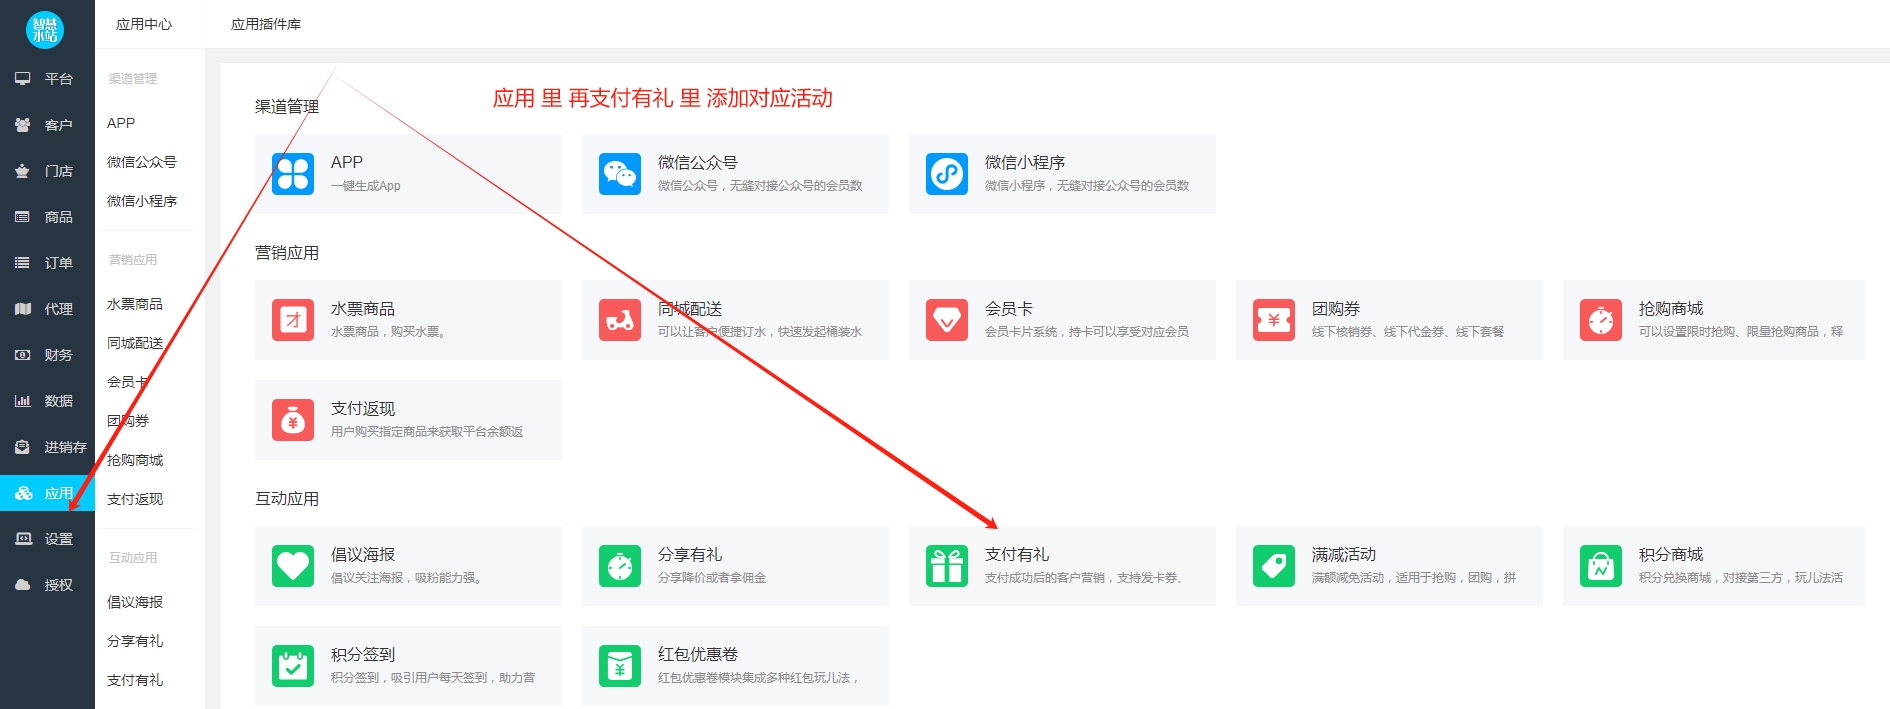
Task: Click the 积分签到 calendar check icon
Action: pos(293,666)
